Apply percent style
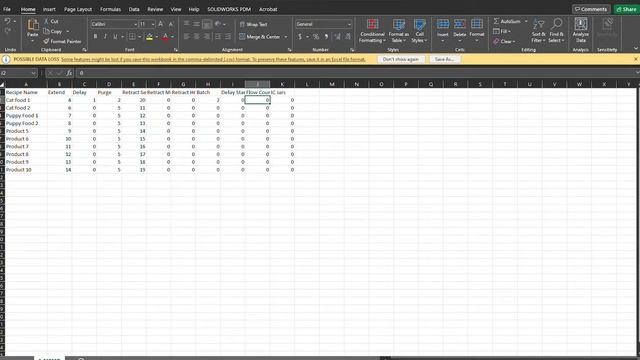 (316, 37)
